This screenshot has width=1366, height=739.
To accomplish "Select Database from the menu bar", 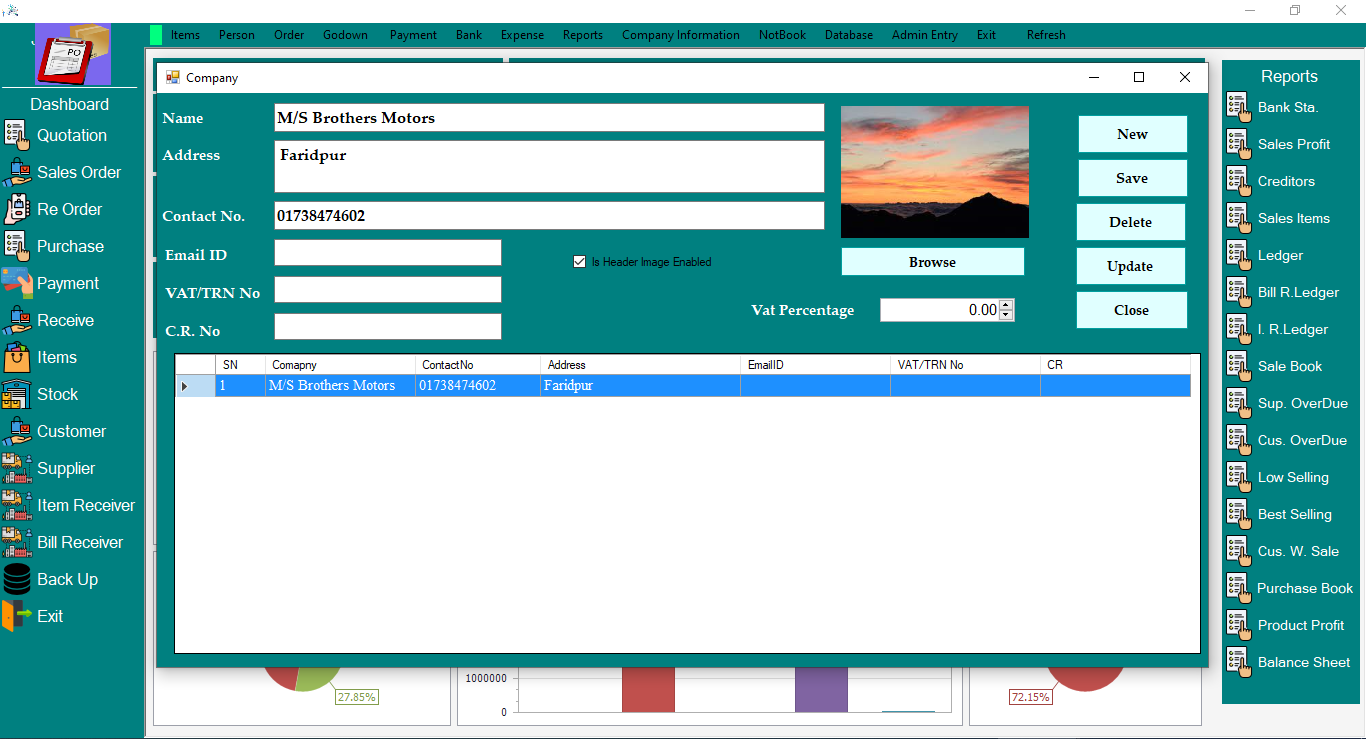I will (x=848, y=34).
